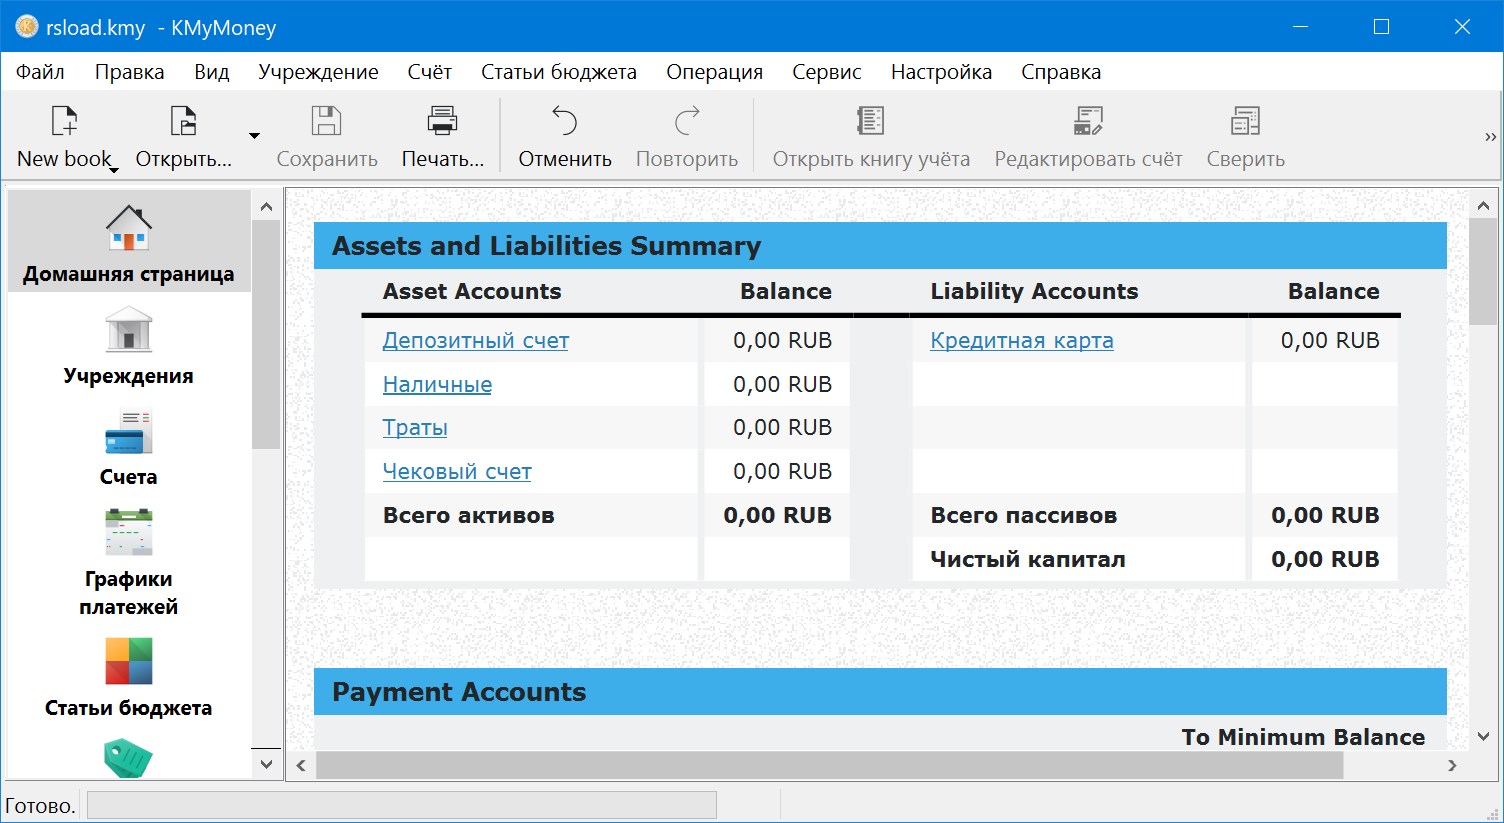Viewport: 1504px width, 823px height.
Task: Open the Правка menu
Action: [129, 72]
